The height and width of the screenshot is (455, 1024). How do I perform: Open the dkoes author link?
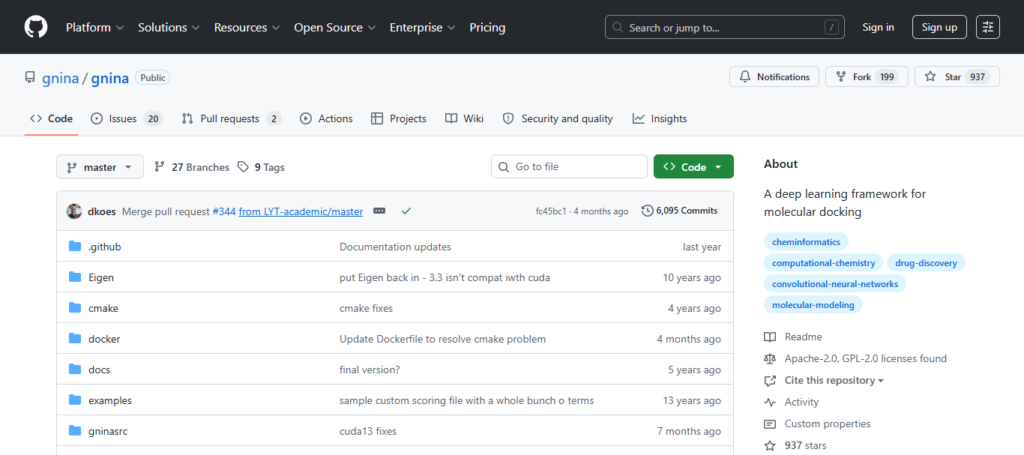102,211
